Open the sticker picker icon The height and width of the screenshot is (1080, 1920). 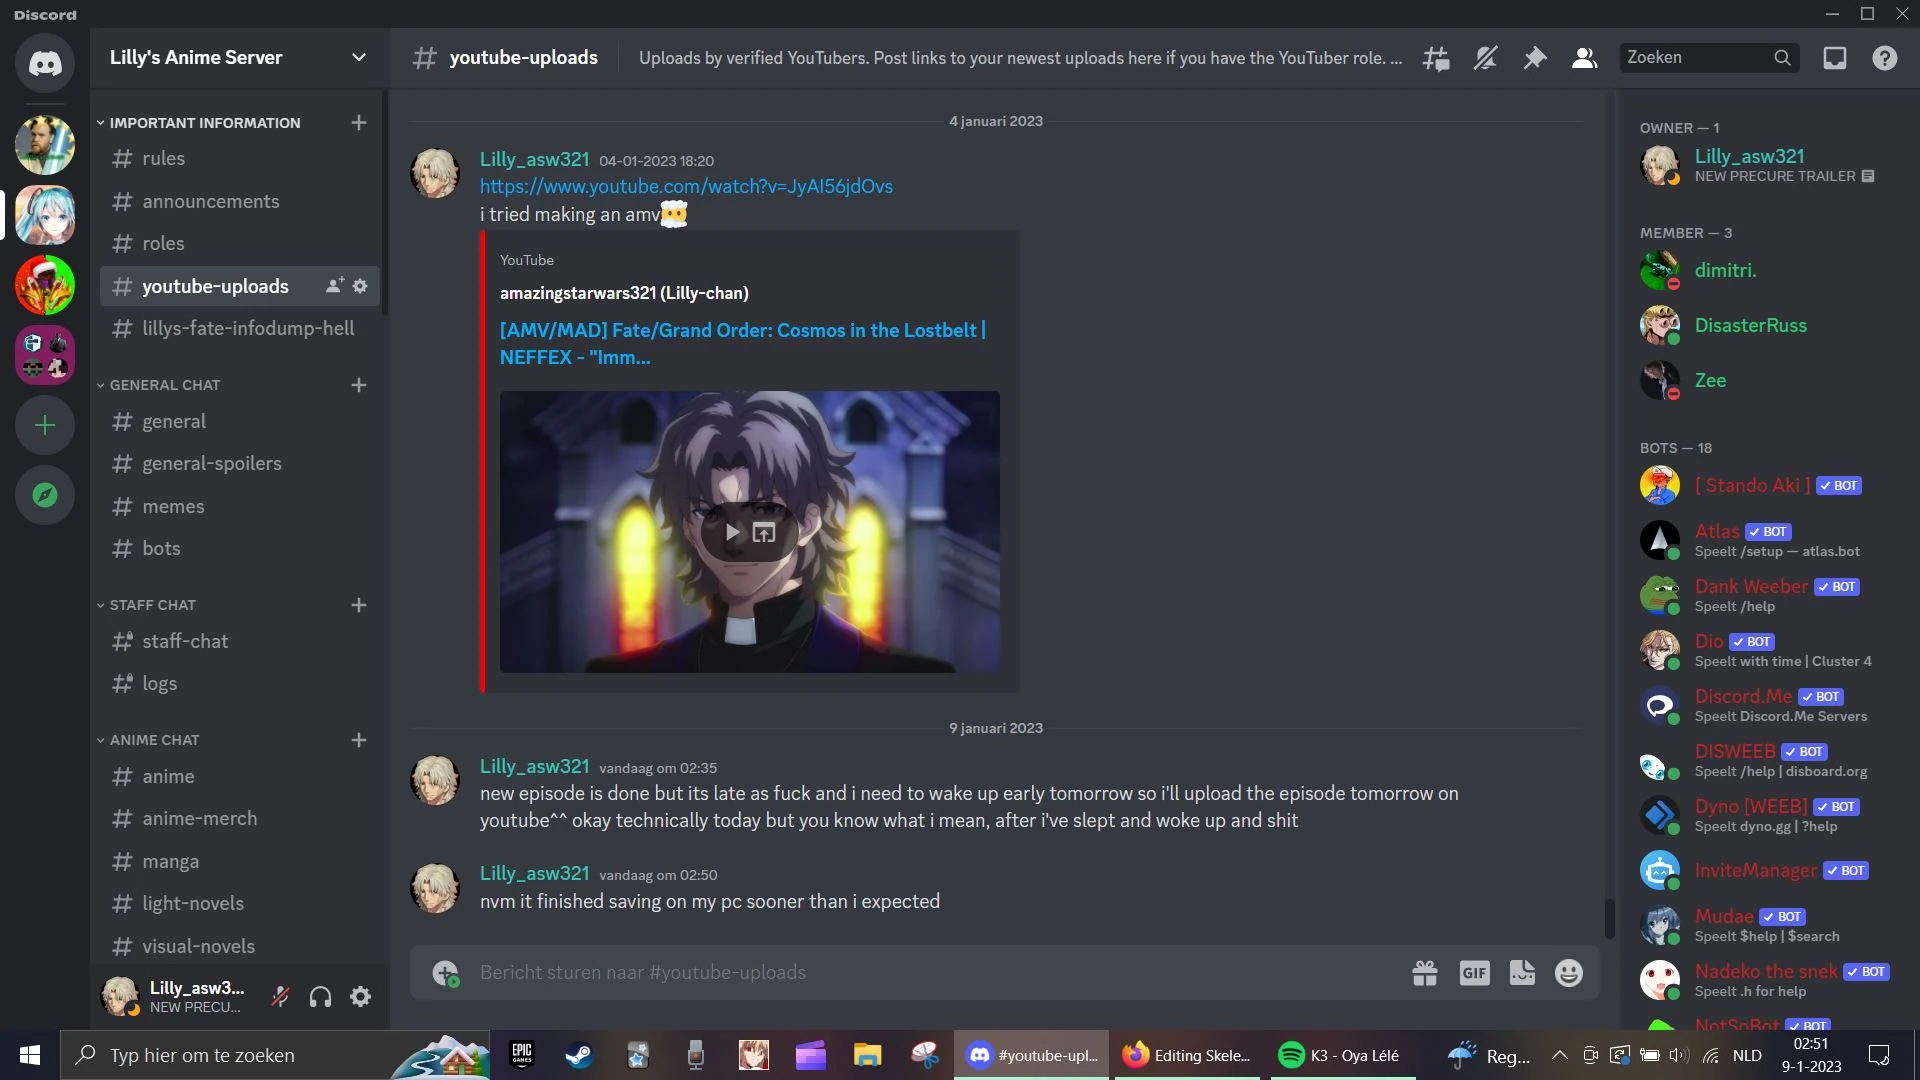[1522, 972]
